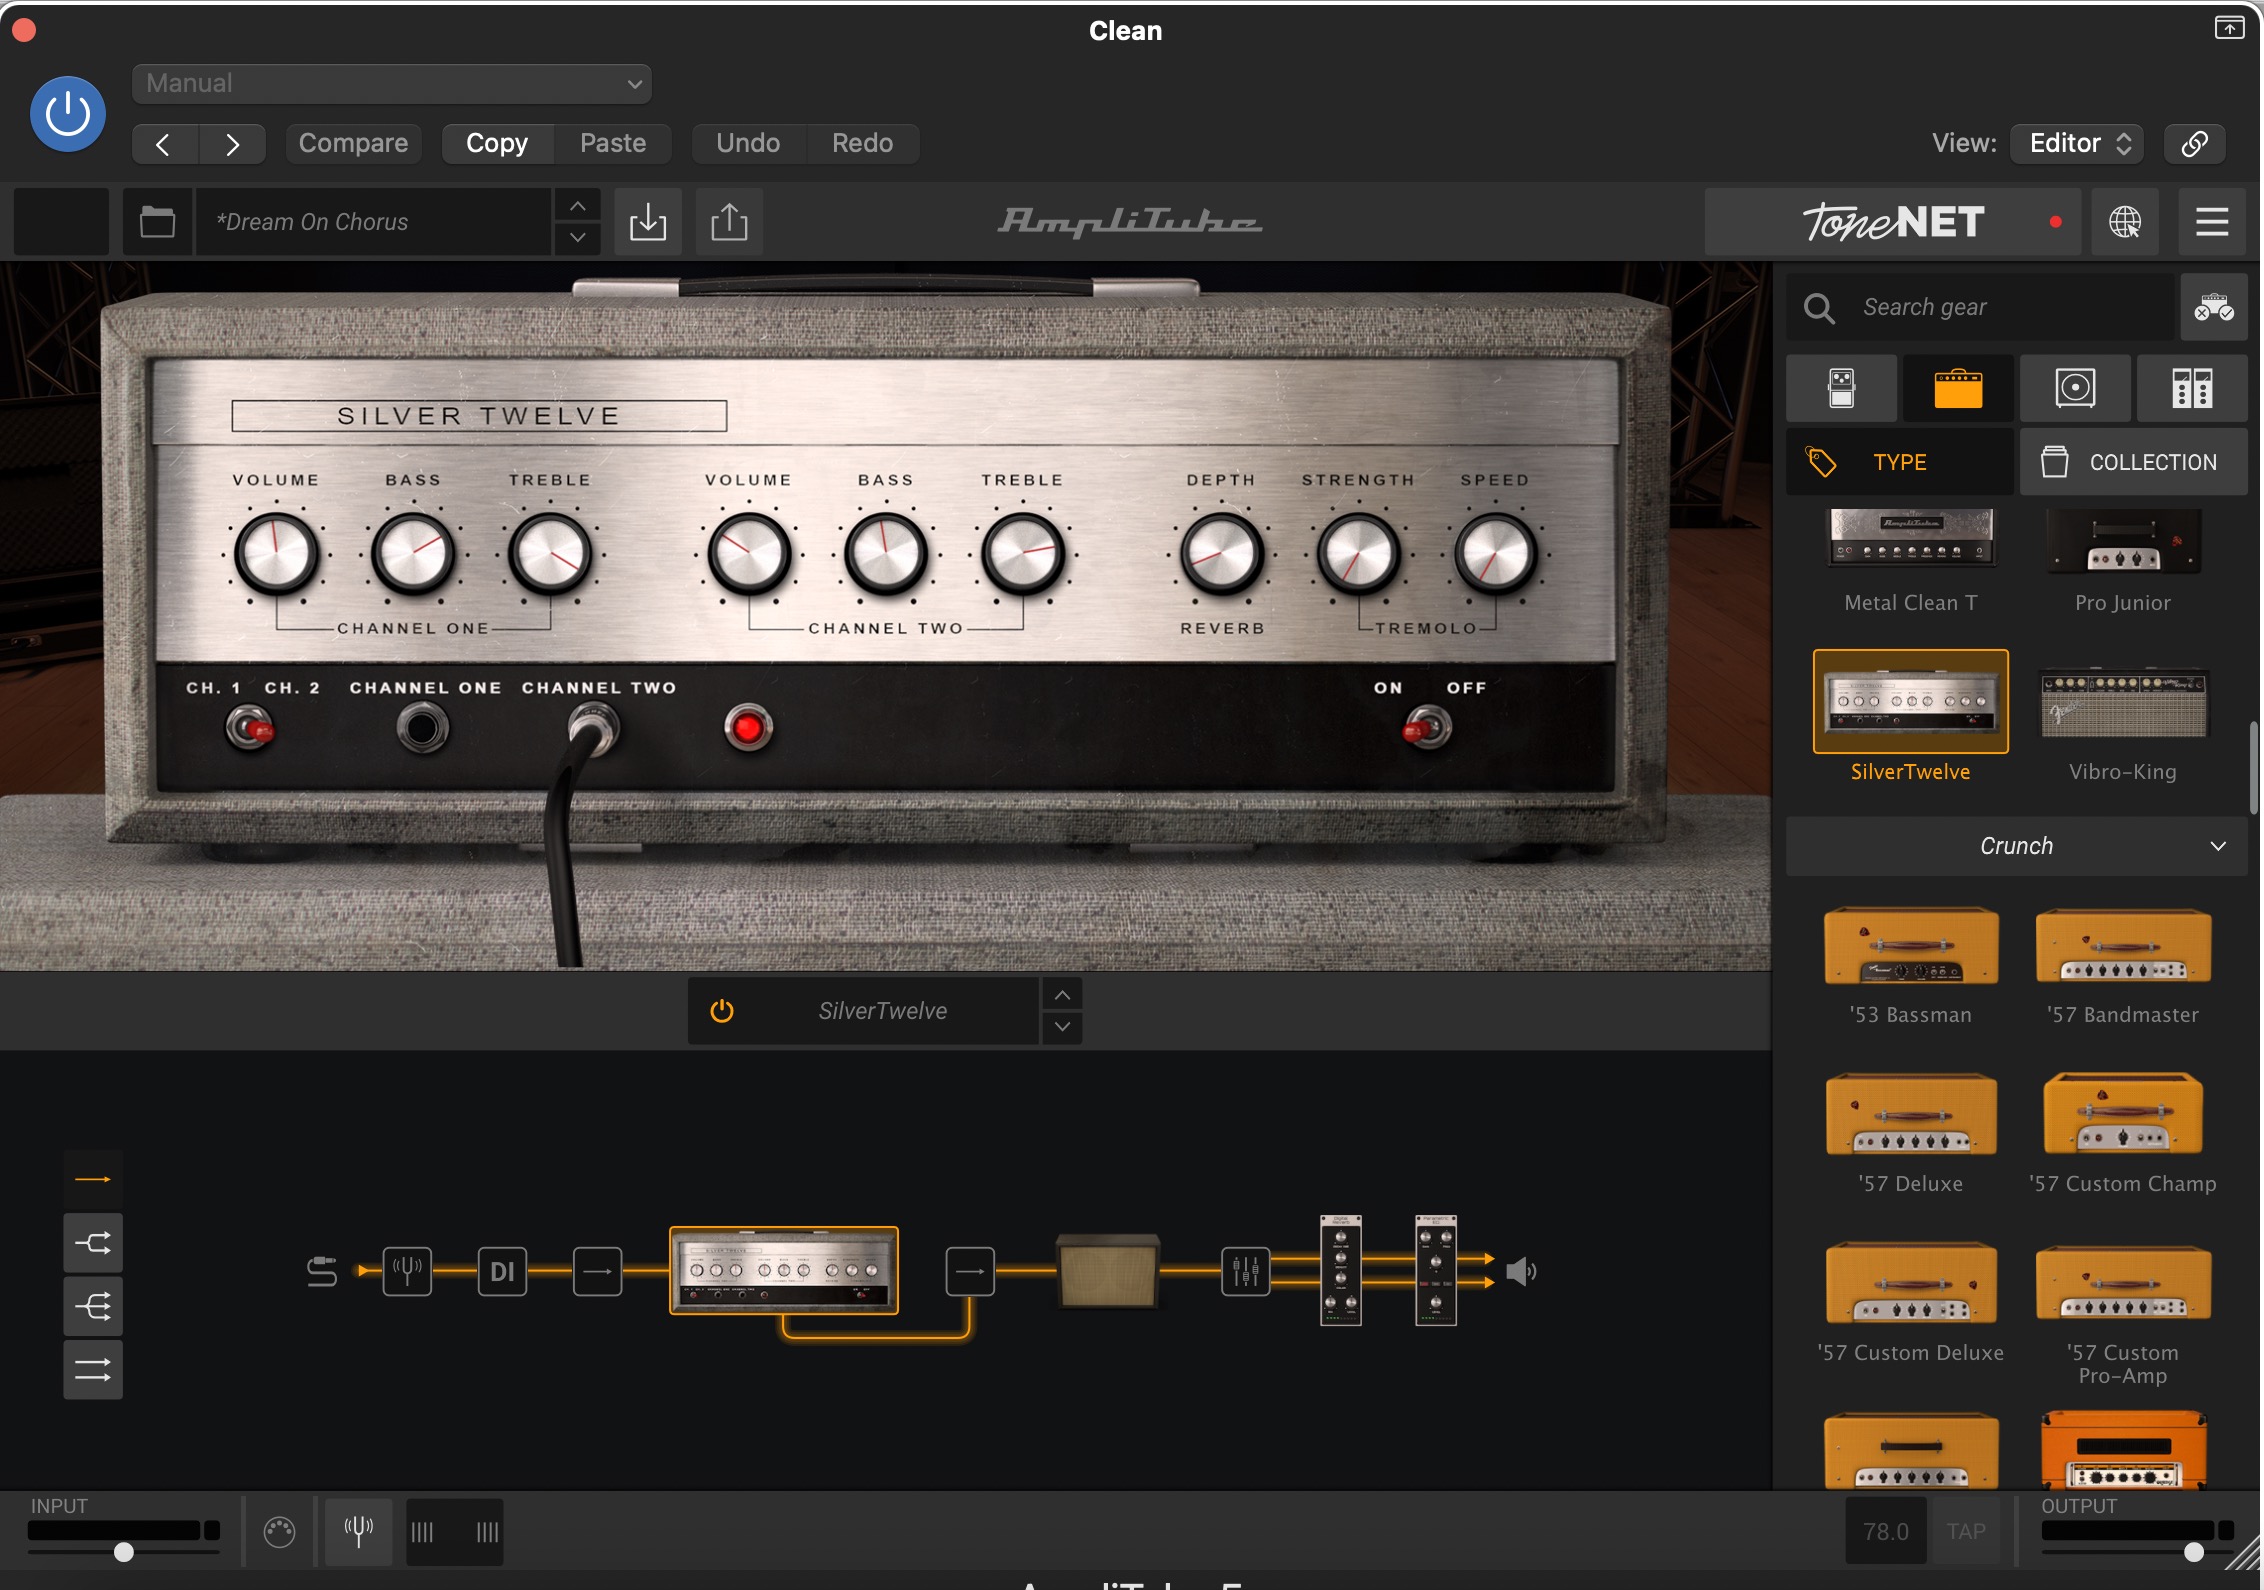Go to next preset arrow
The width and height of the screenshot is (2264, 1590).
232,144
